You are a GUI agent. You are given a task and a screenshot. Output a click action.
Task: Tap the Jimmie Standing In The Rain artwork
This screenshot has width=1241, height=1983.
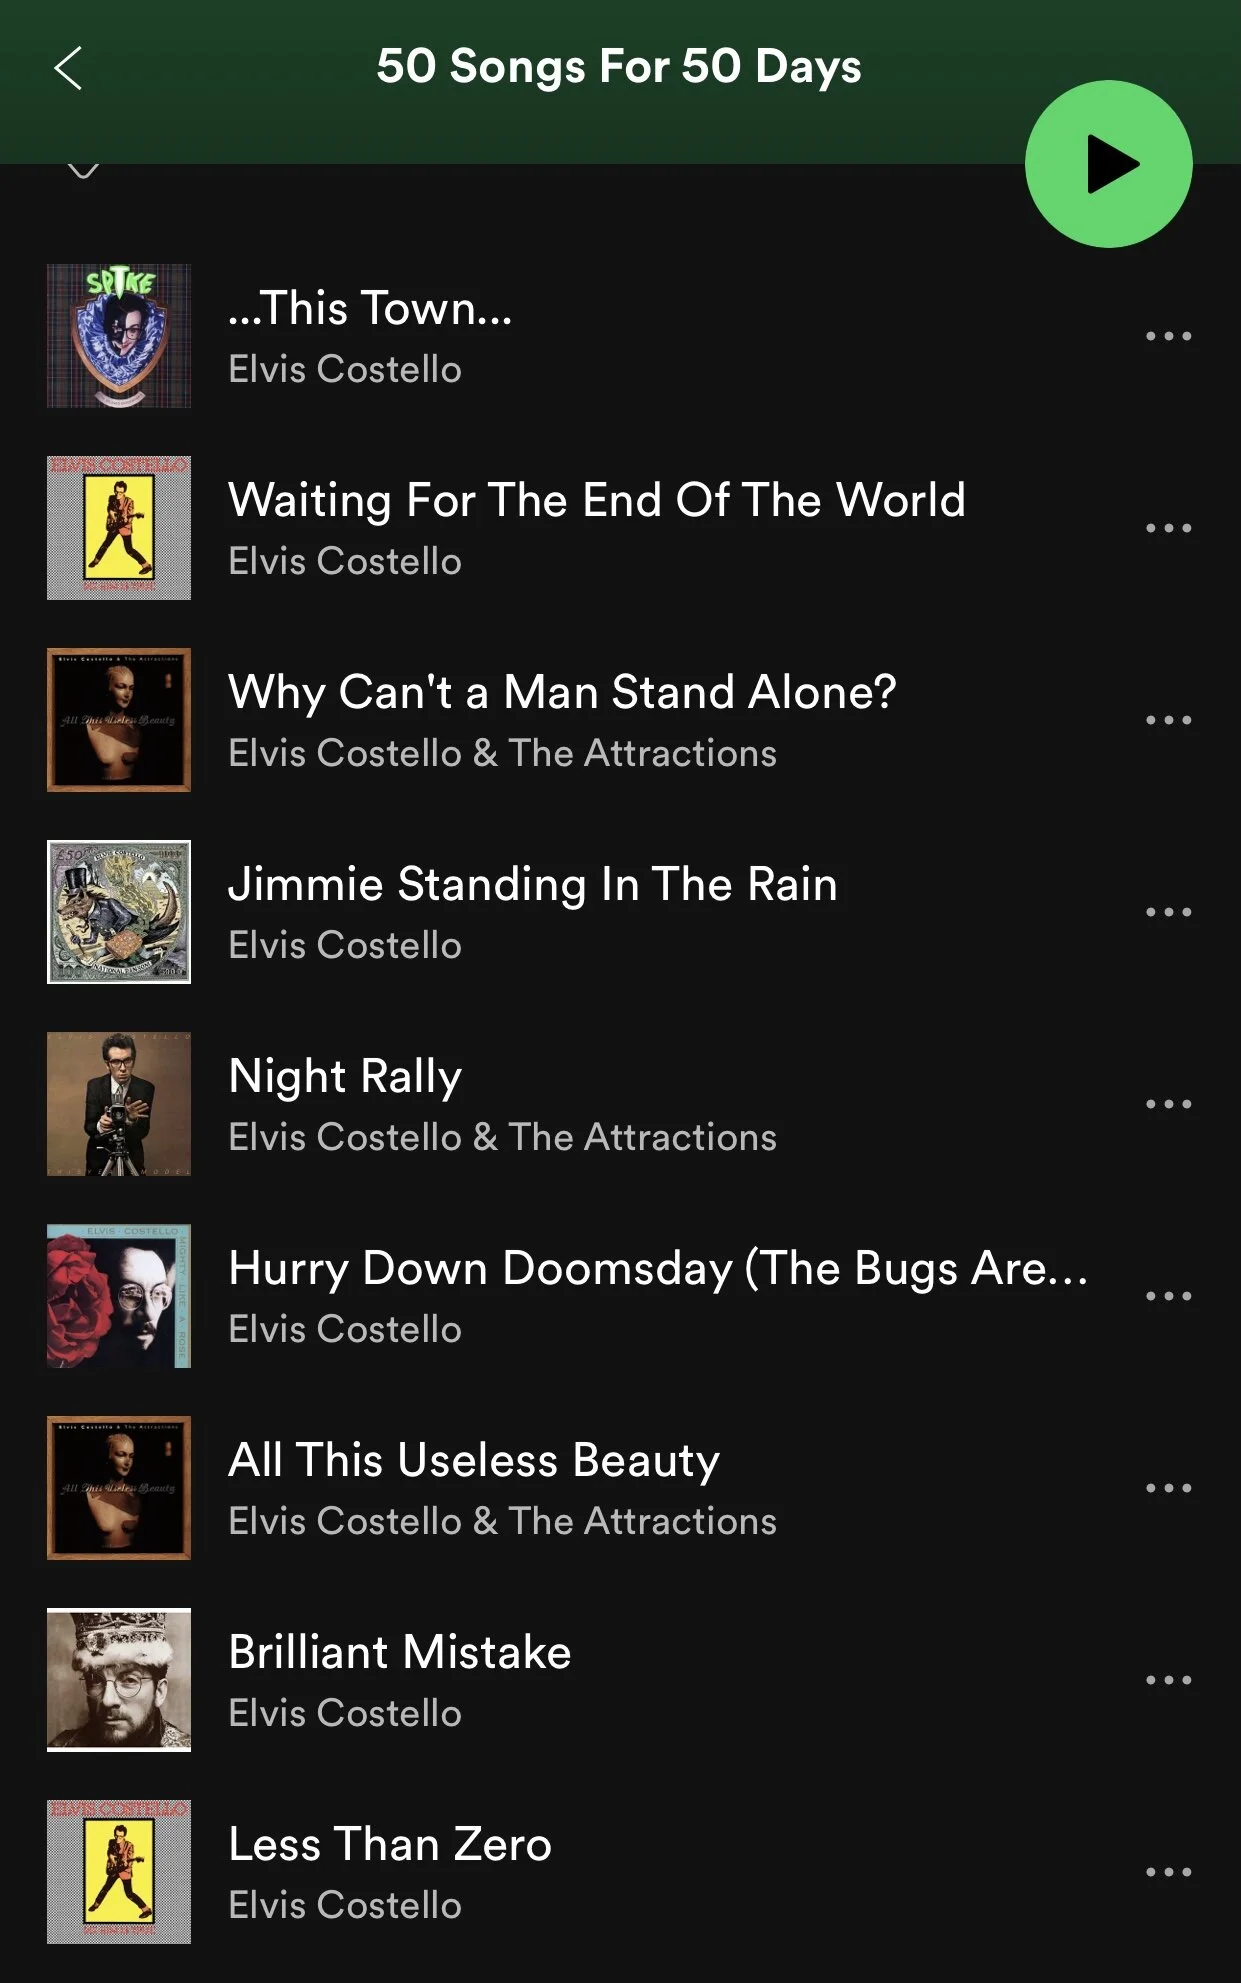(x=119, y=912)
